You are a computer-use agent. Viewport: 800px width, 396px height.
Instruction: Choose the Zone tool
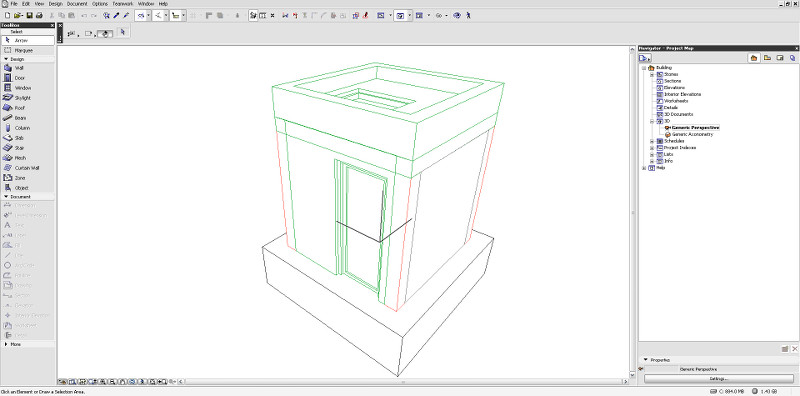click(x=28, y=178)
